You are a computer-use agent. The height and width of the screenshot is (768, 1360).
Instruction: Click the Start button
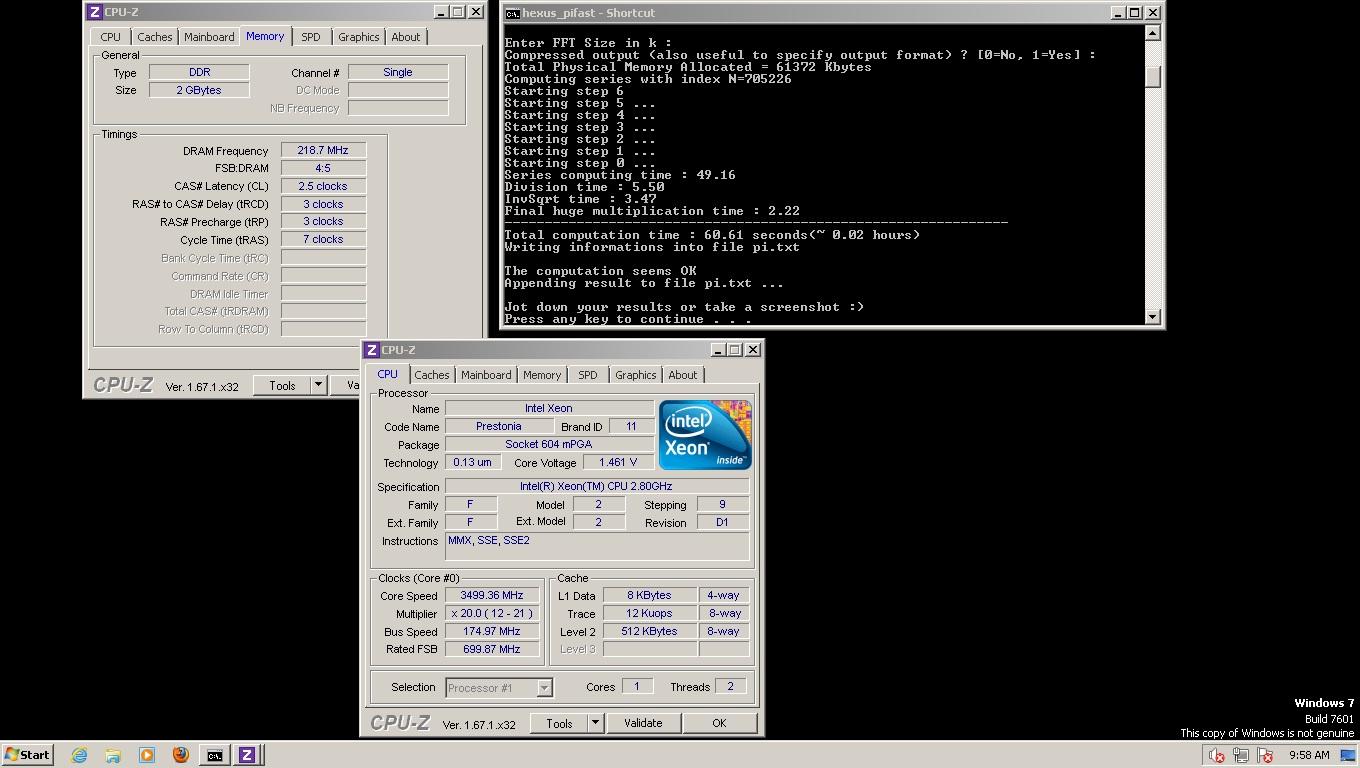pyautogui.click(x=27, y=755)
